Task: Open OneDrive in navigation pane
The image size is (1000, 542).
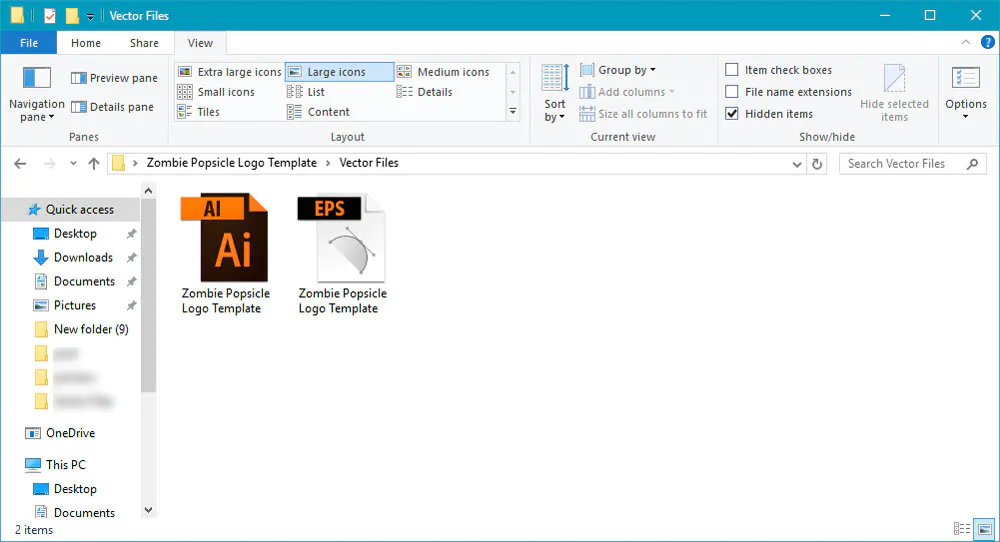Action: [70, 433]
